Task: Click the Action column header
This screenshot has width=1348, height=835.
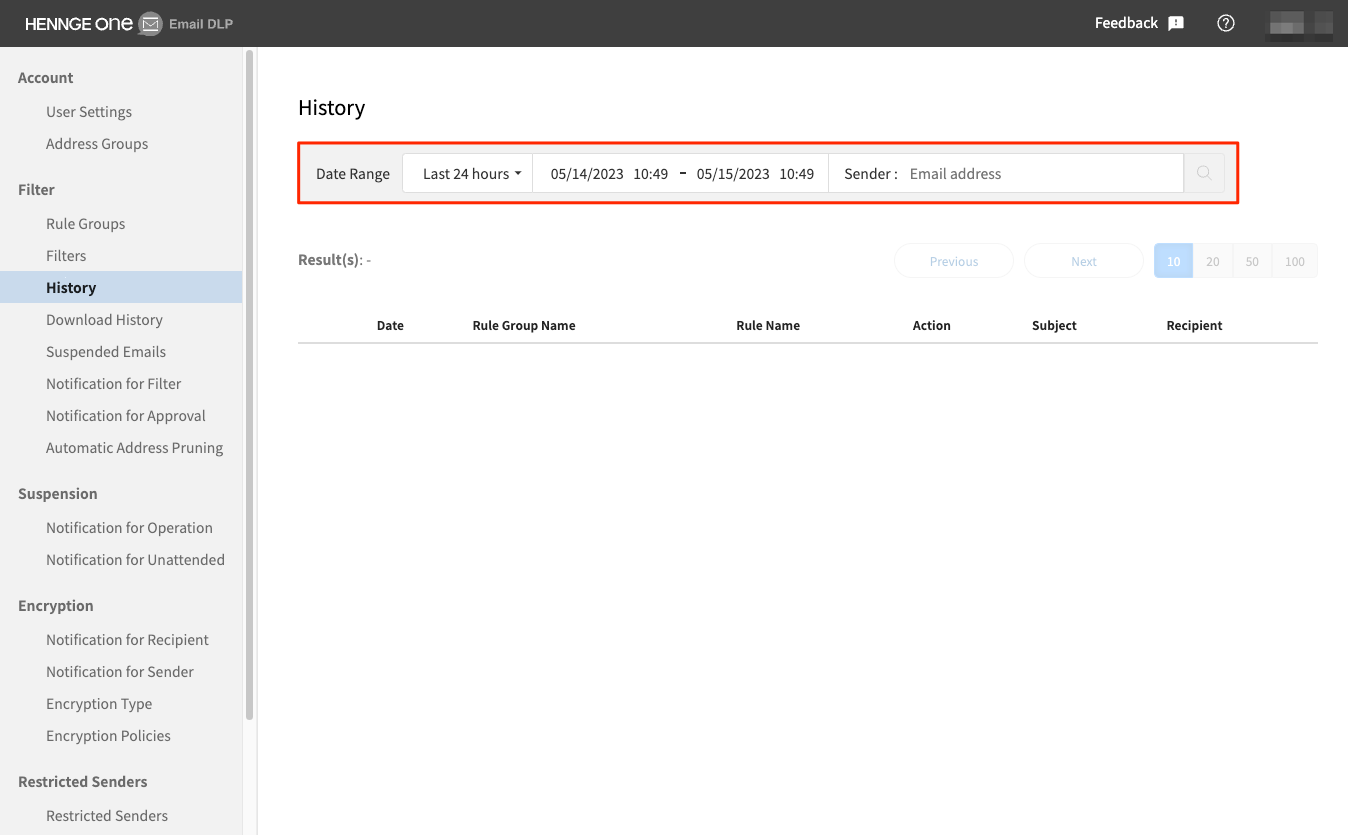Action: click(932, 325)
